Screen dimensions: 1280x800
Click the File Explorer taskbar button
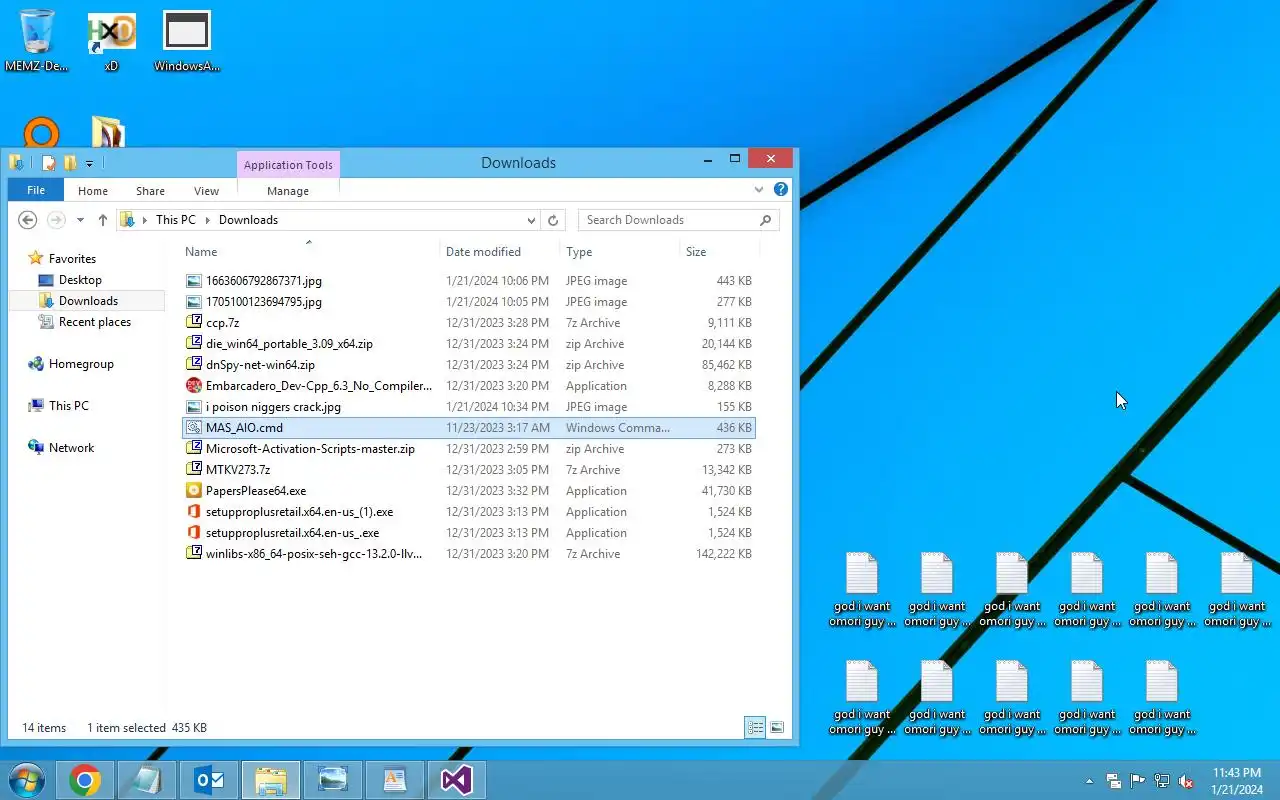pyautogui.click(x=270, y=780)
